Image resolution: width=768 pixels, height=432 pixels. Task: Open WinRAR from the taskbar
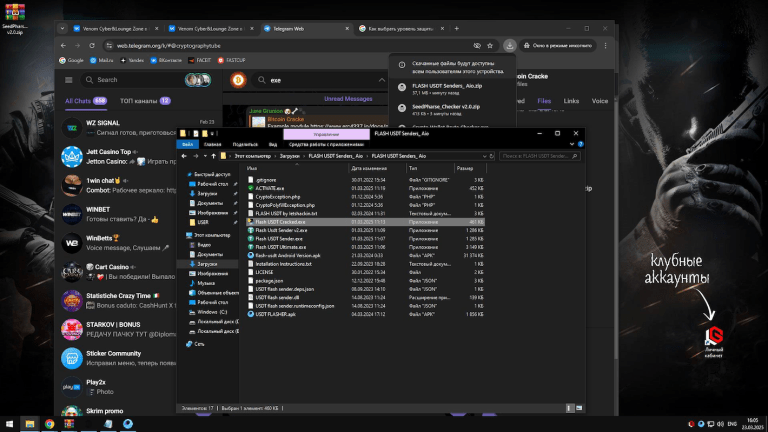tap(69, 424)
